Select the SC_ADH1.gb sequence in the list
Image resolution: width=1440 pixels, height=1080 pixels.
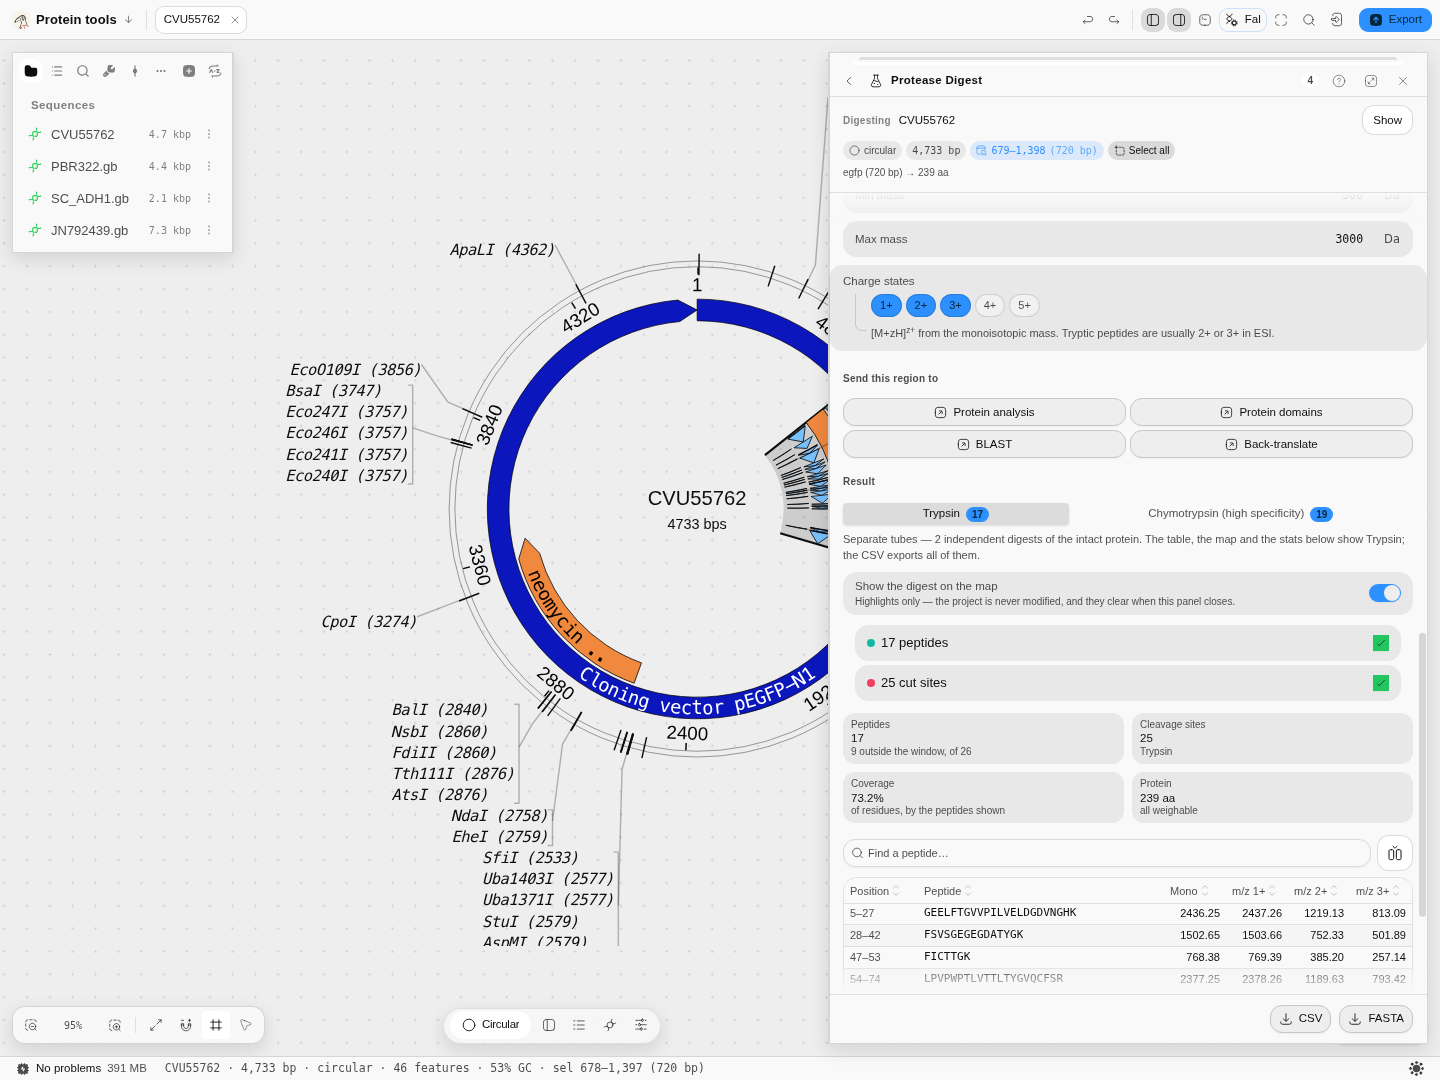click(122, 199)
